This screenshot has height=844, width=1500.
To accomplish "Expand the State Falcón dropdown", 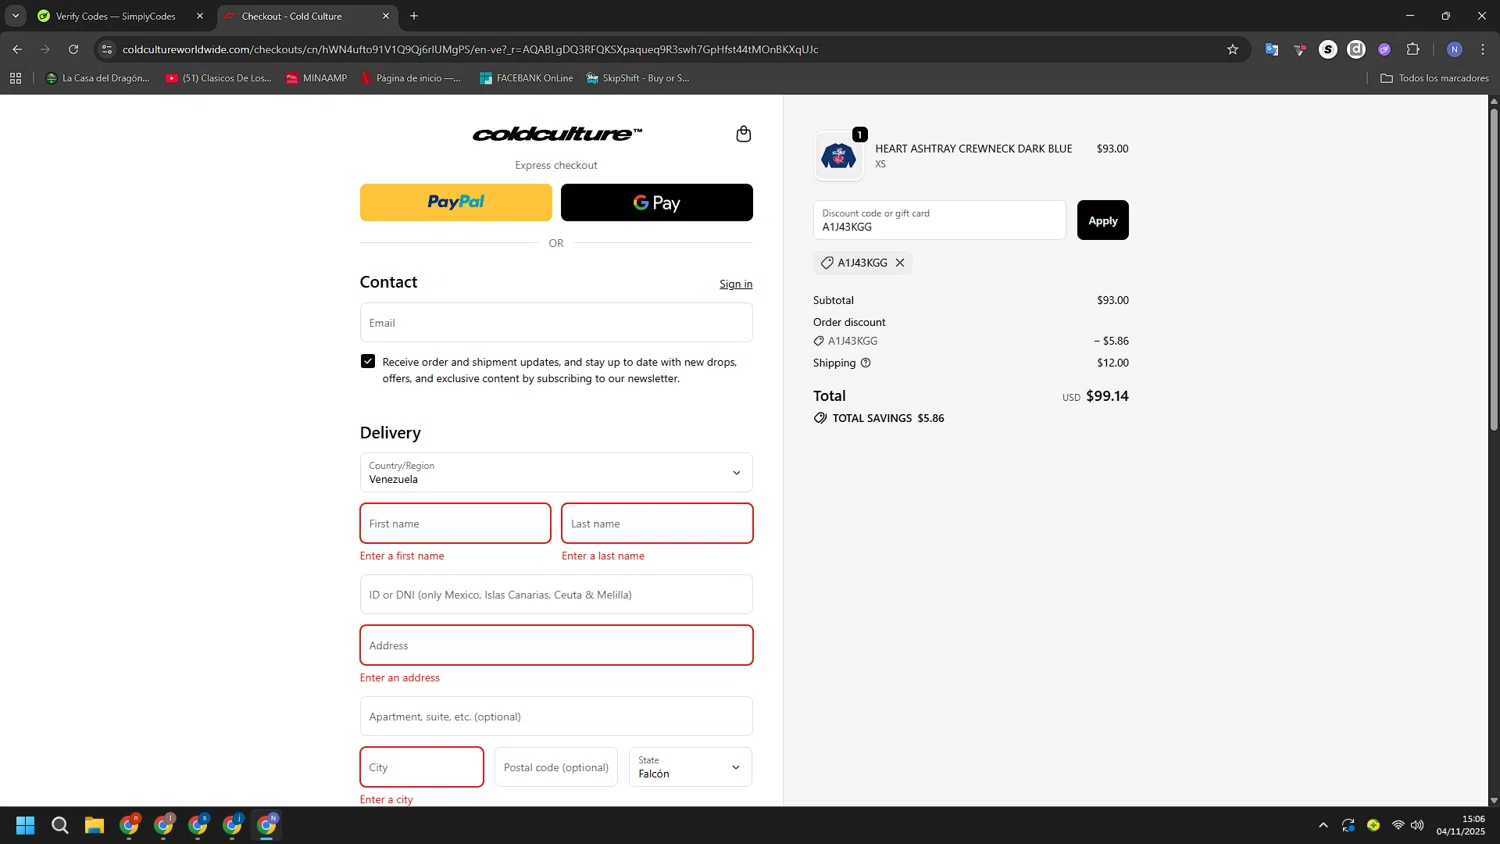I will pyautogui.click(x=690, y=767).
